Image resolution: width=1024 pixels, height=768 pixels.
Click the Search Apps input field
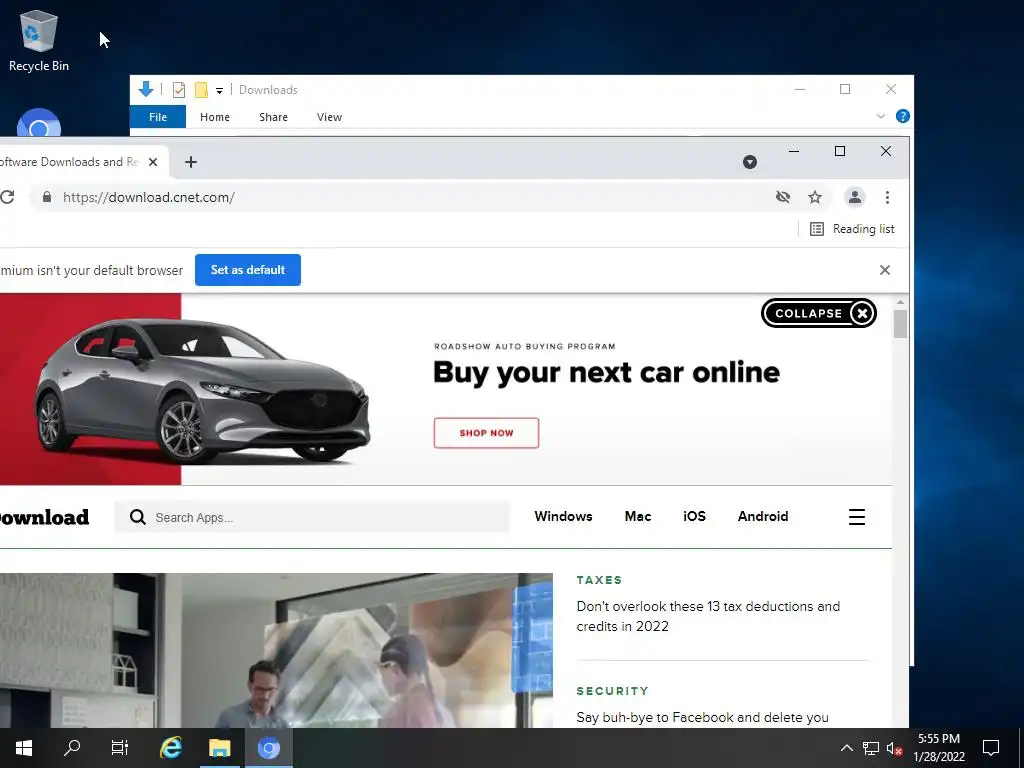pos(312,517)
